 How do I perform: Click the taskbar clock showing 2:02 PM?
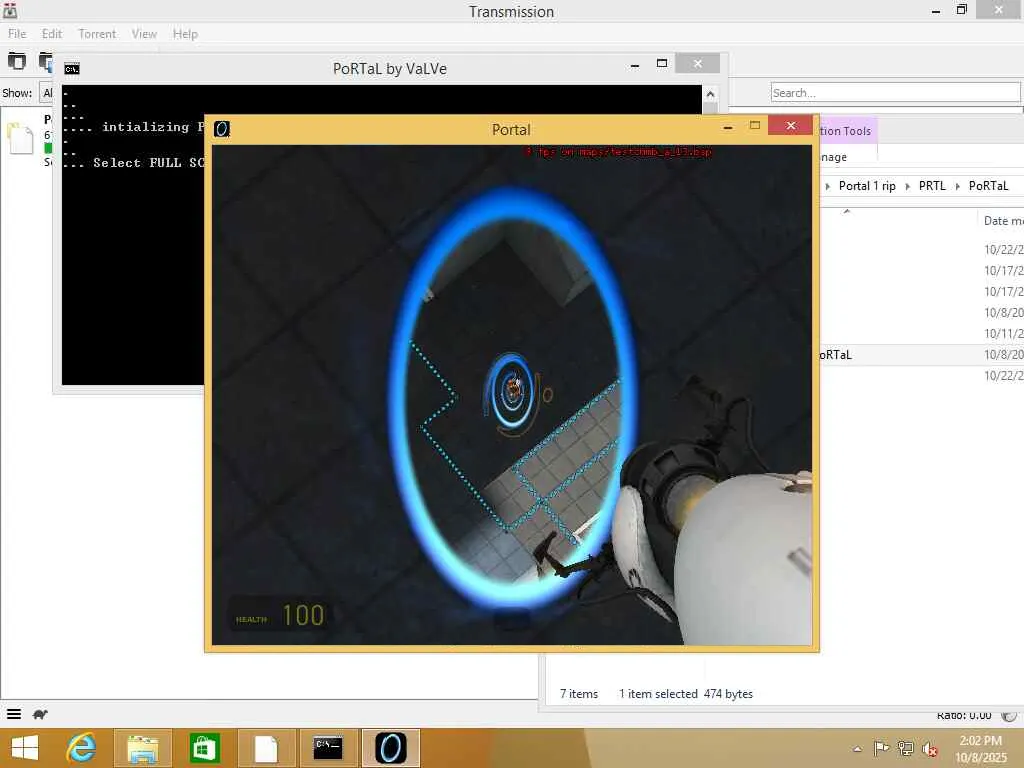coord(982,748)
